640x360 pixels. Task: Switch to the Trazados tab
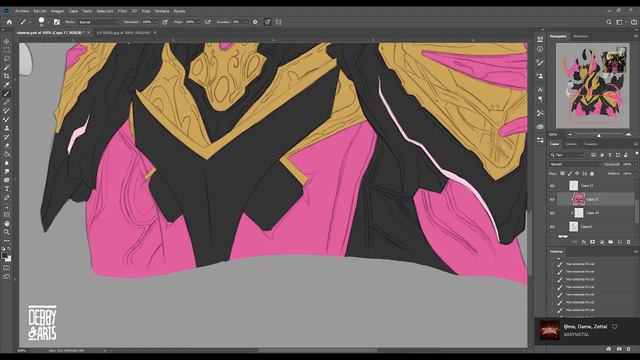(590, 144)
